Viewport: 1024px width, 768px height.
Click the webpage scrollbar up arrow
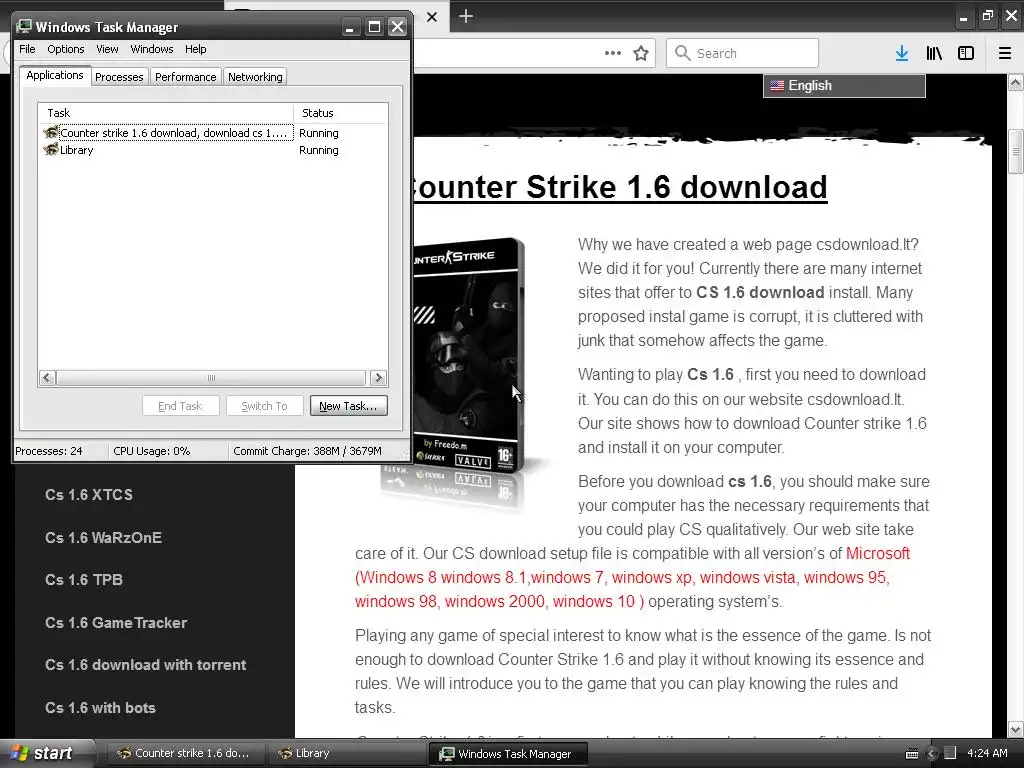(1015, 83)
